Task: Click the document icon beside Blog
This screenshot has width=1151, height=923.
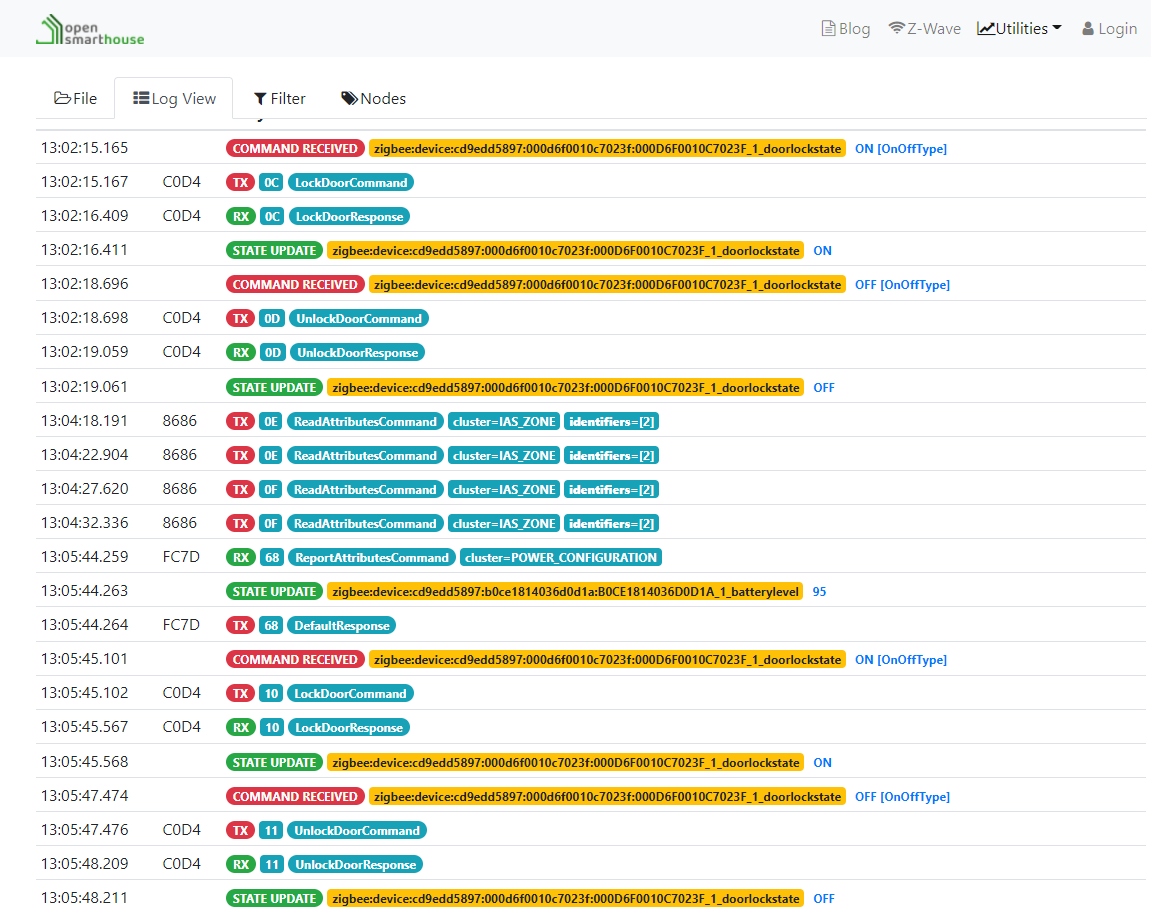Action: point(828,29)
